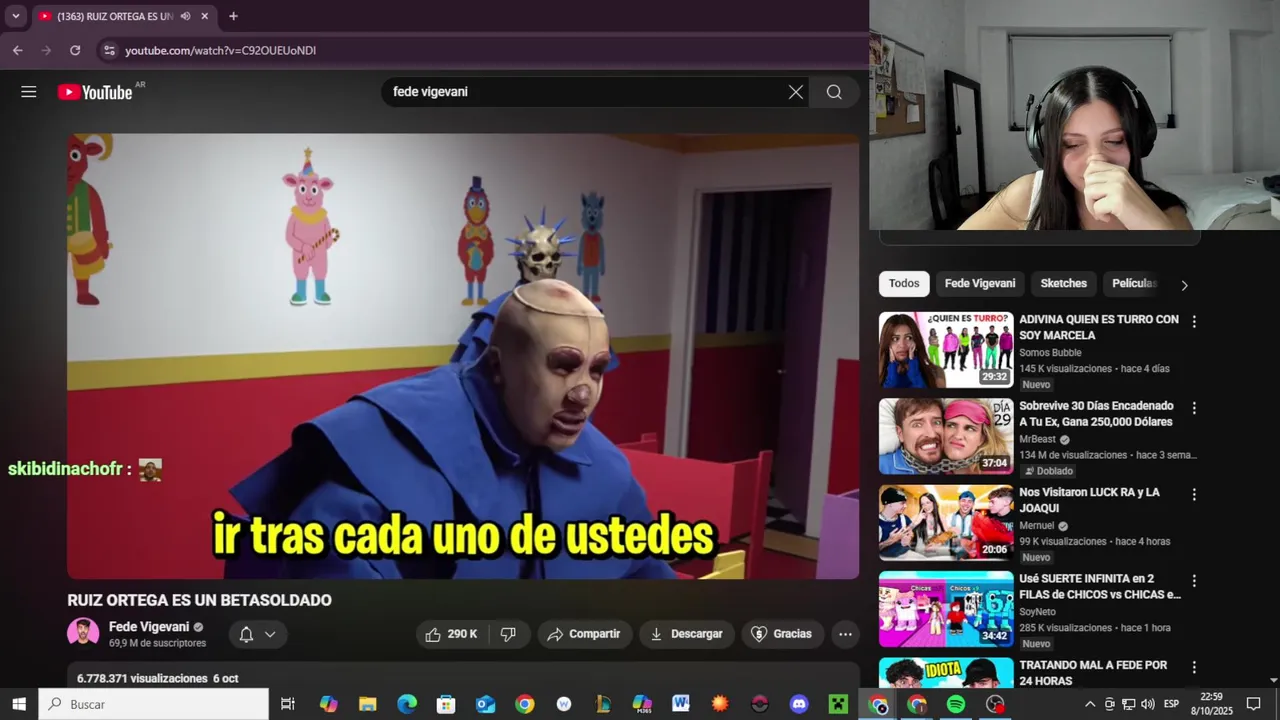Screen dimensions: 1280x720
Task: Select the Todos filter chip
Action: click(x=904, y=284)
